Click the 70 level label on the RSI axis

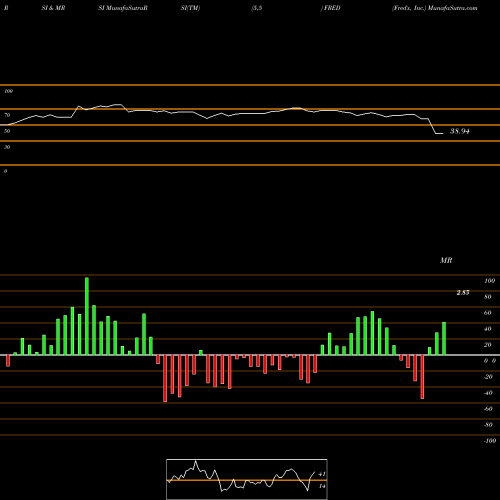click(x=7, y=115)
